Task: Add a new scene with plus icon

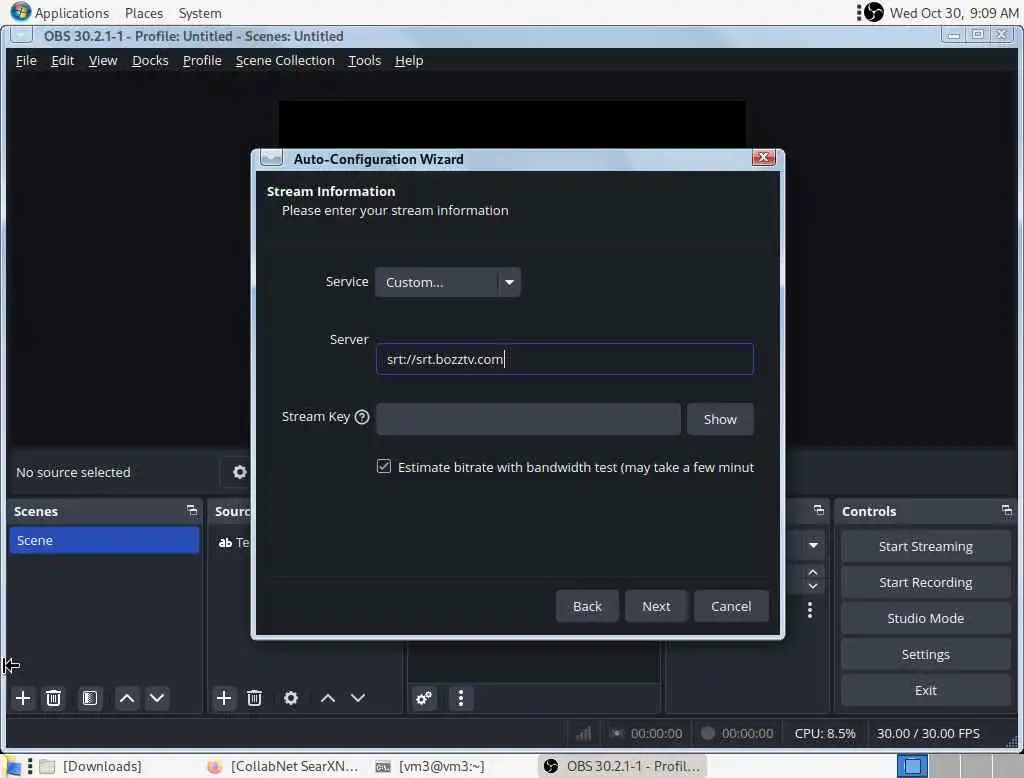Action: [x=23, y=698]
